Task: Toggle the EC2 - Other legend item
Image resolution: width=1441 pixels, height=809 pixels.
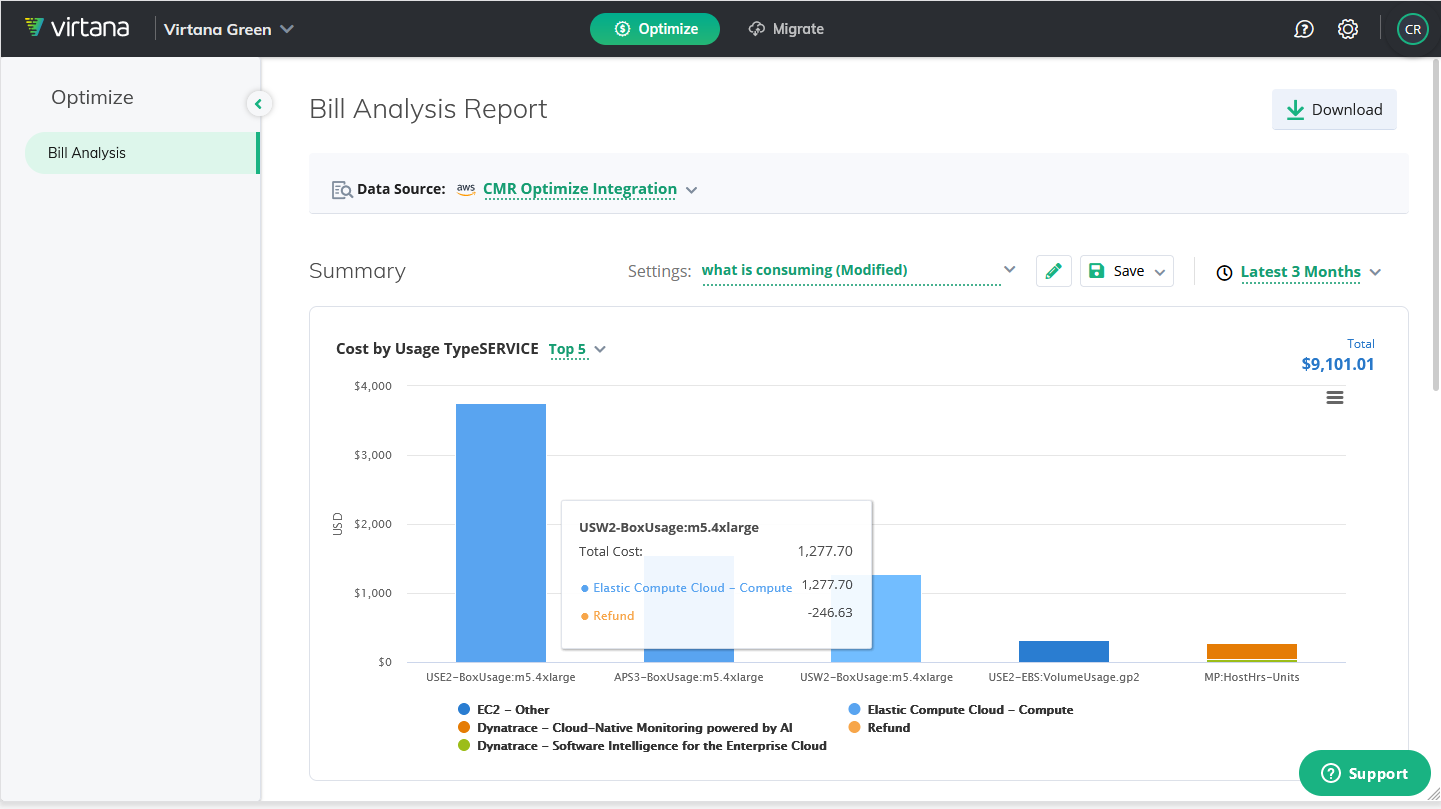Action: coord(503,710)
